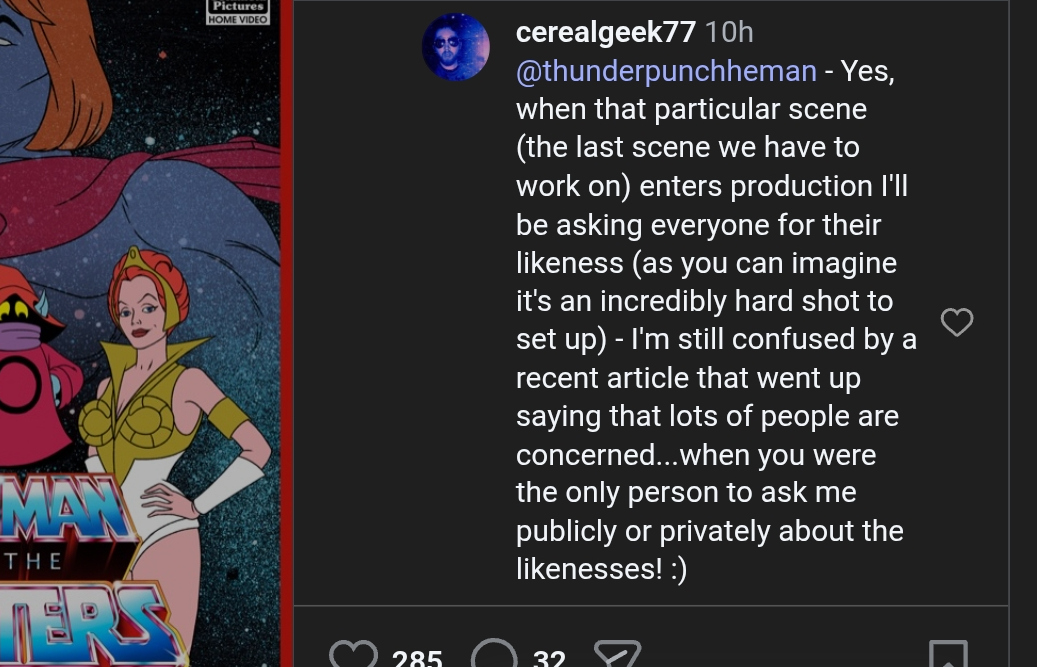The height and width of the screenshot is (667, 1037).
Task: Like the post using the bottom heart icon
Action: (x=353, y=654)
